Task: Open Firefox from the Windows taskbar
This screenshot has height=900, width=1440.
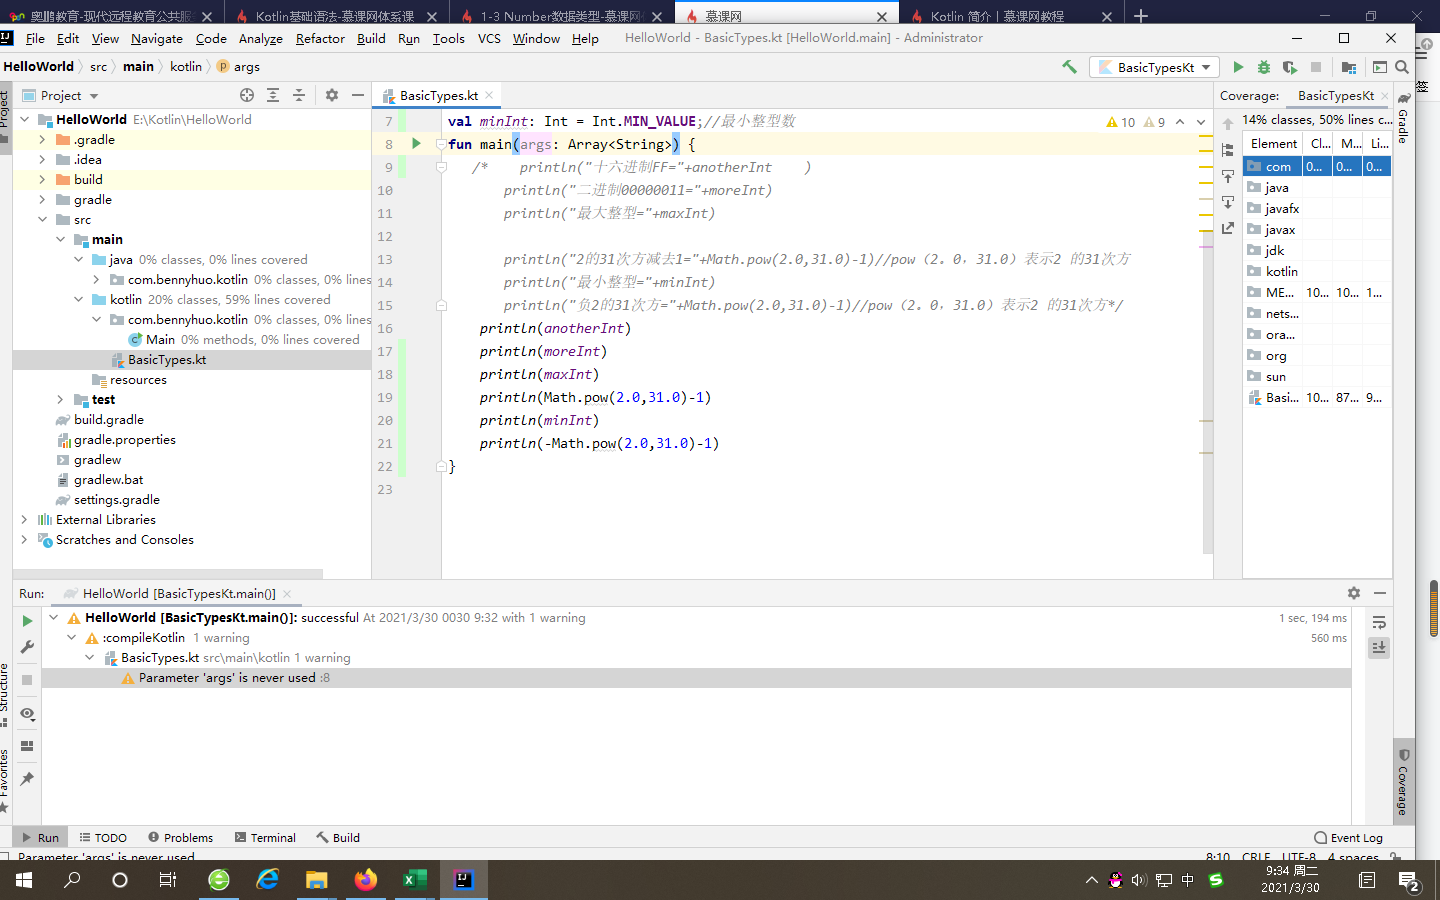Action: (x=365, y=880)
